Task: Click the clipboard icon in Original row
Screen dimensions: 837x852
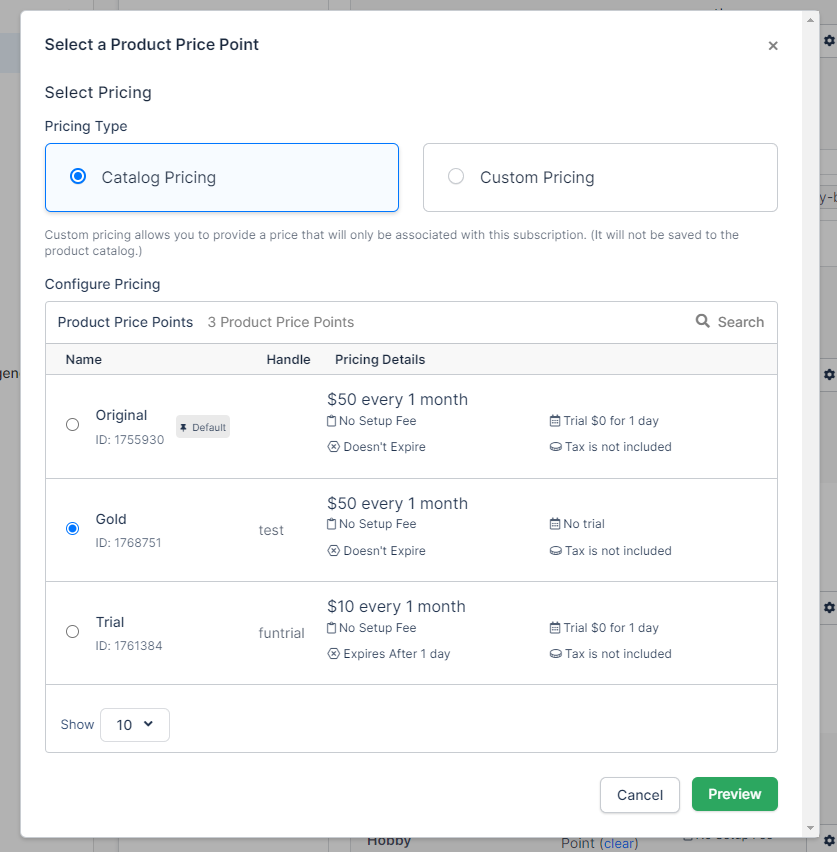Action: click(332, 421)
